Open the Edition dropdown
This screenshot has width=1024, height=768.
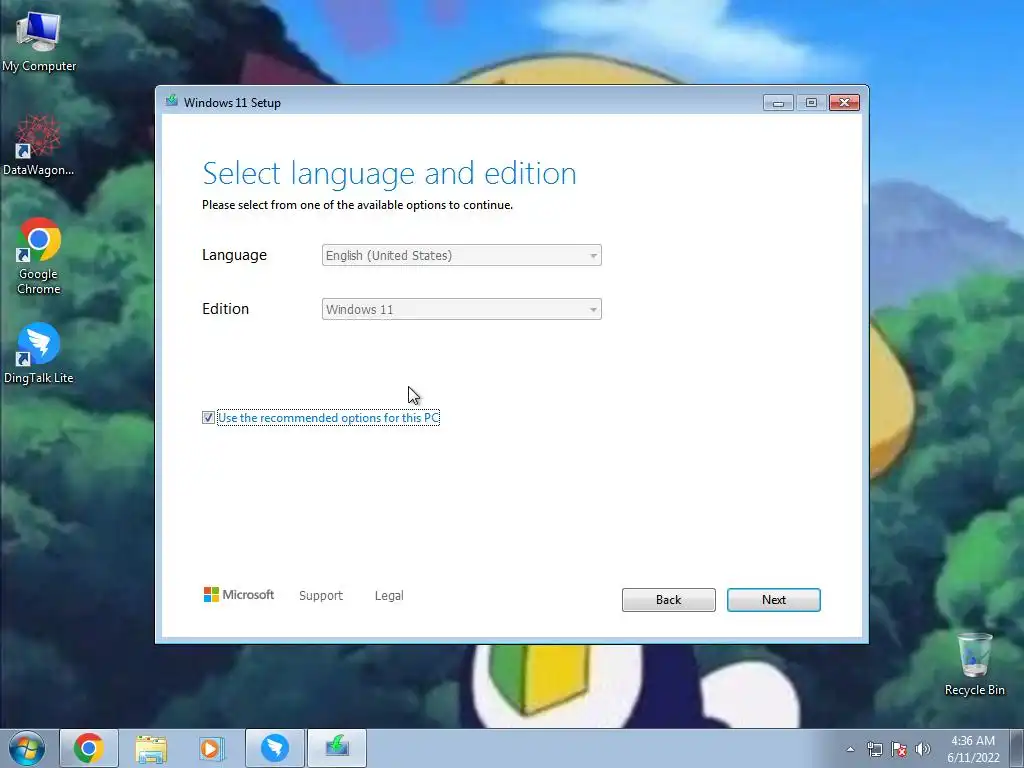tap(462, 309)
